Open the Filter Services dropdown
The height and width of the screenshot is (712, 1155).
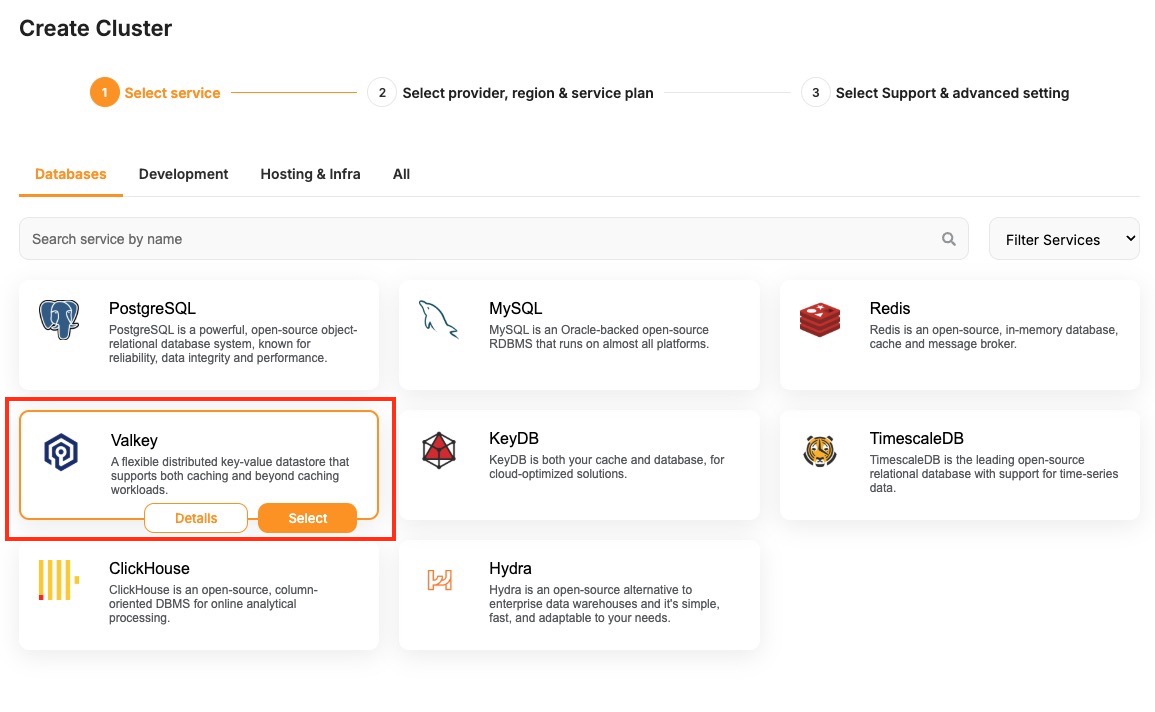click(1064, 239)
